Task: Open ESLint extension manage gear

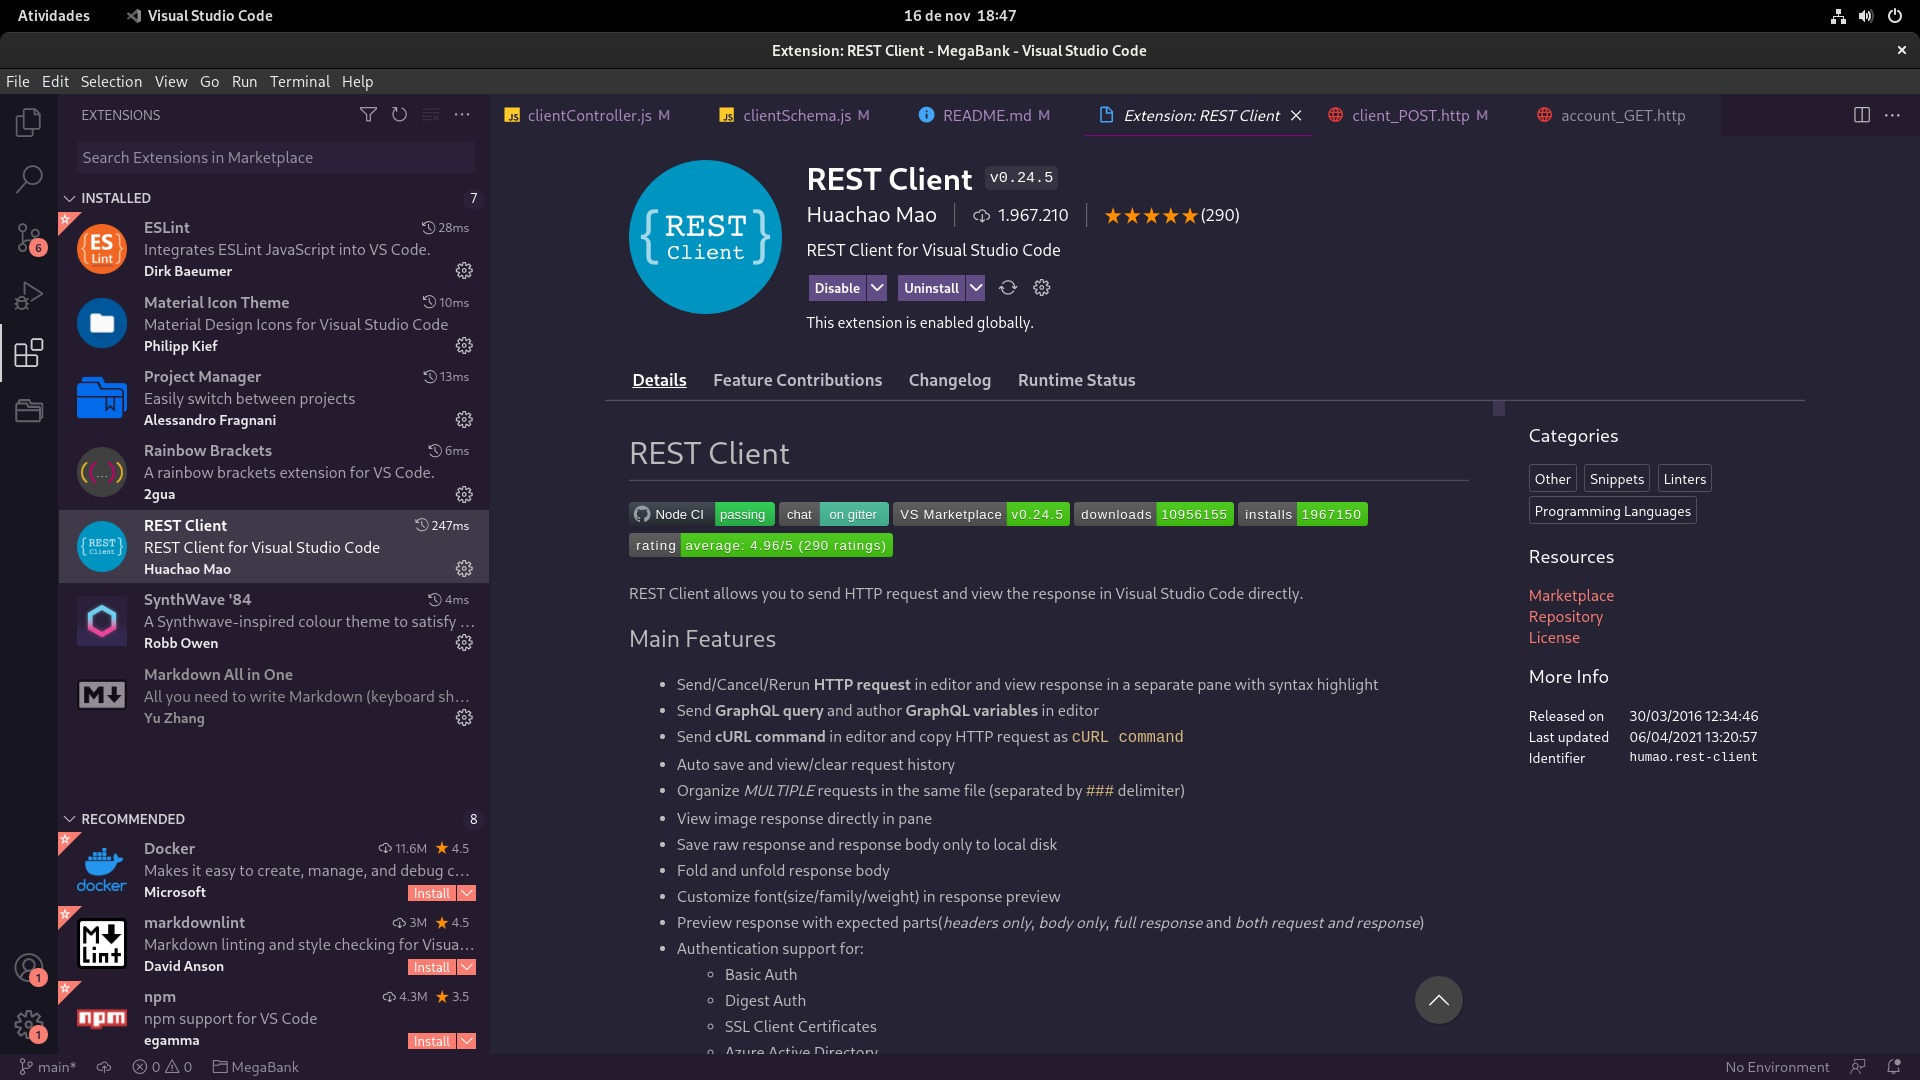Action: (x=464, y=271)
